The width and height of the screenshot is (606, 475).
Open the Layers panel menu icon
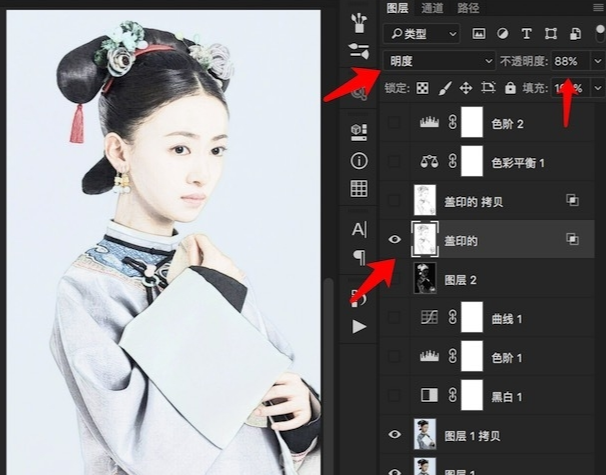pyautogui.click(x=598, y=8)
